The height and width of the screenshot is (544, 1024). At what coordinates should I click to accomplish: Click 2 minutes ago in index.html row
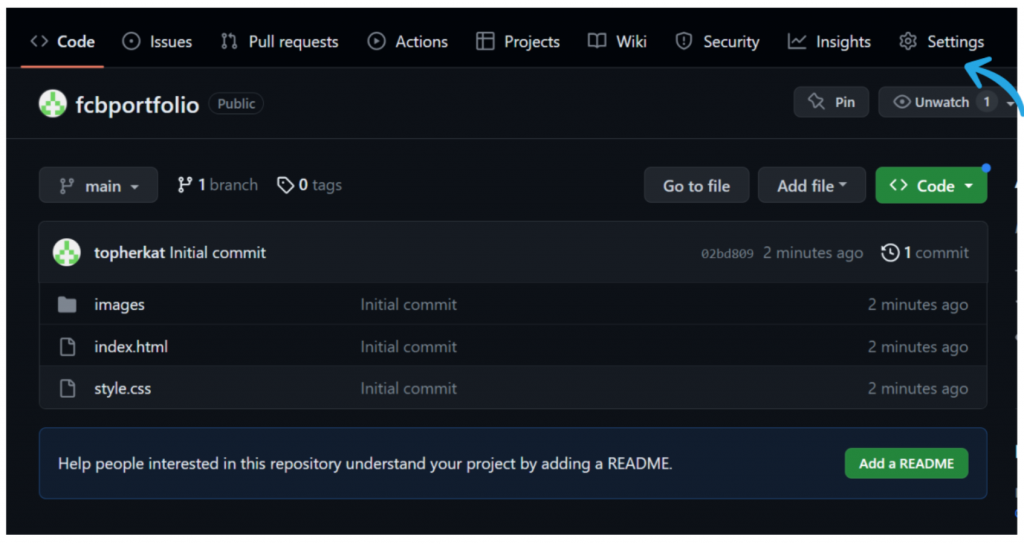[918, 347]
